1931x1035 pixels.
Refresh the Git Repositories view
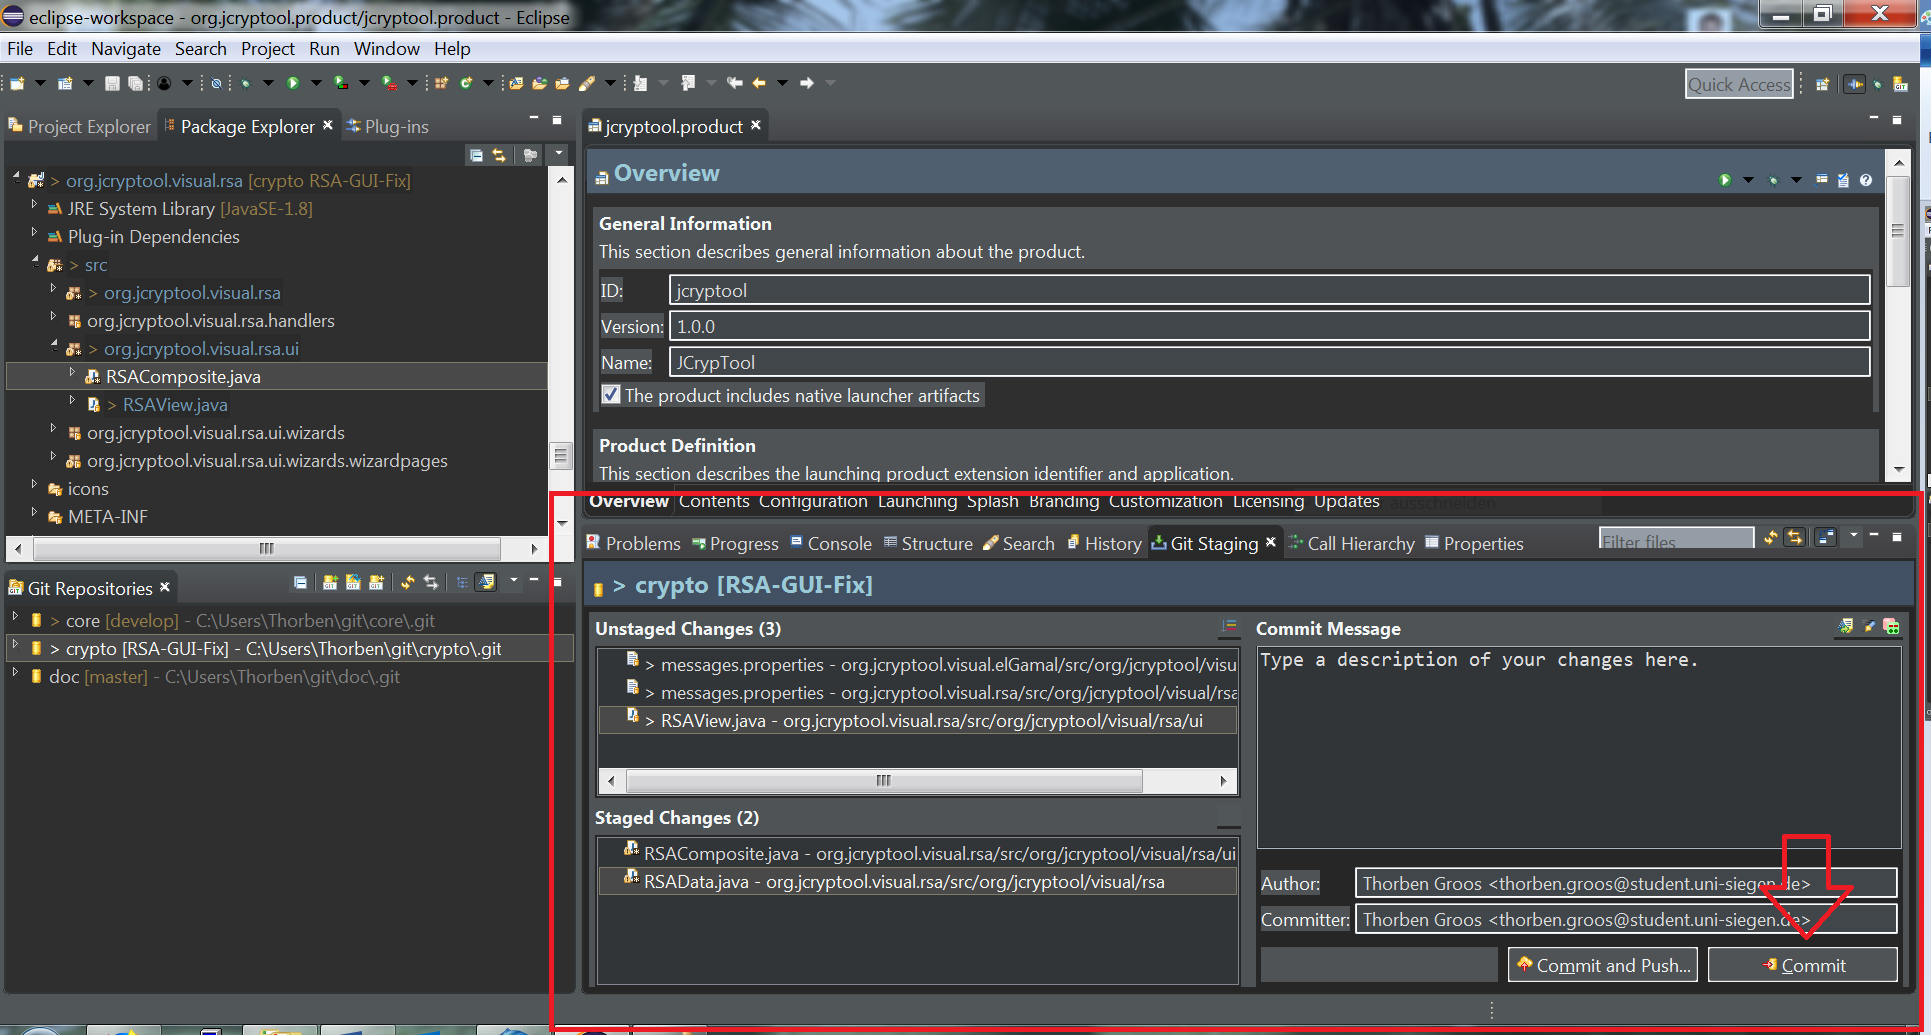pos(408,582)
